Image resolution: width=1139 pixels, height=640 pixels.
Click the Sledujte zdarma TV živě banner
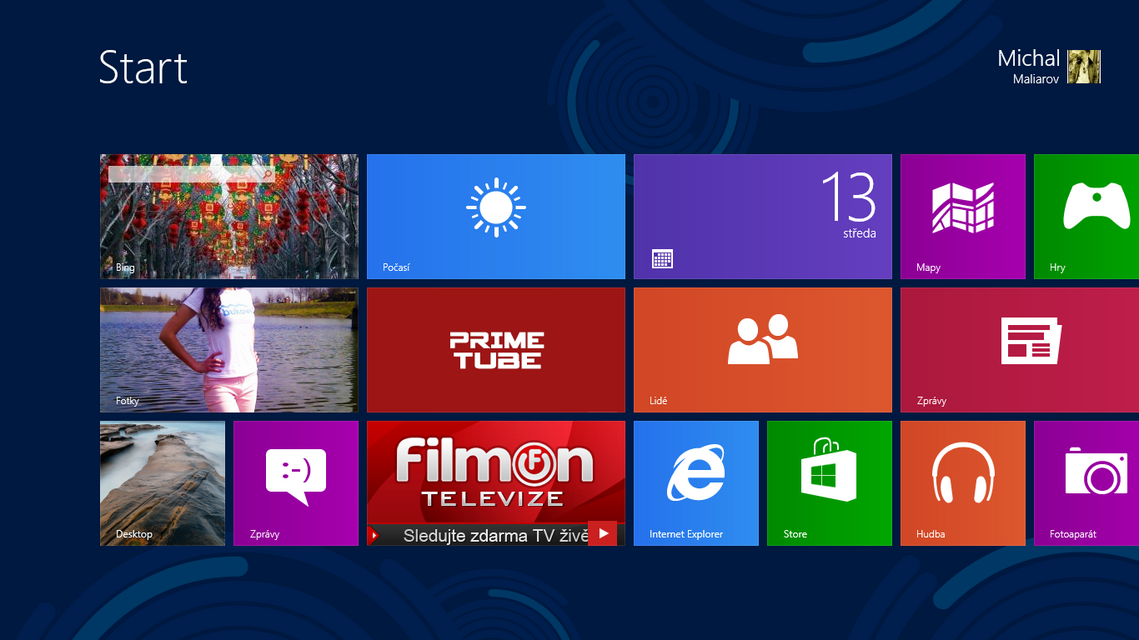[490, 534]
